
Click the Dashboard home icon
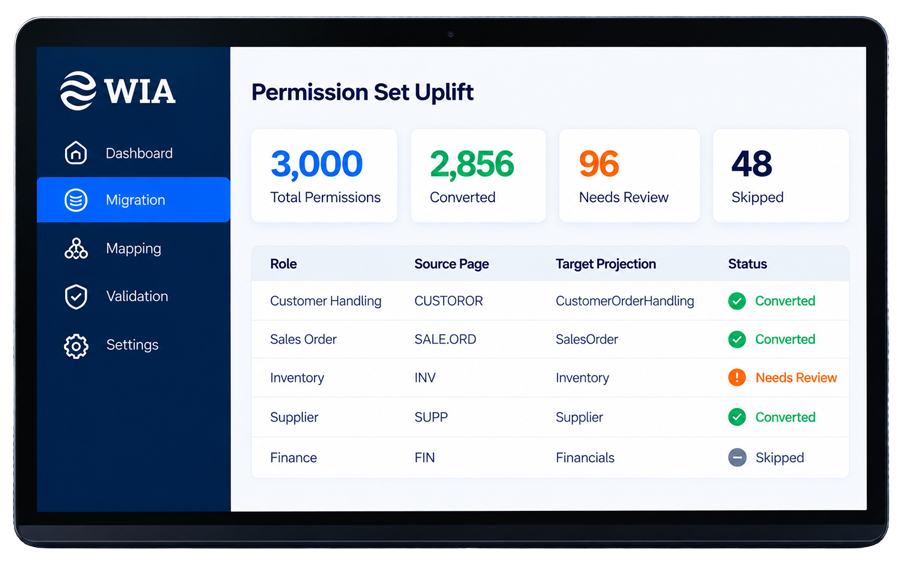pos(76,153)
